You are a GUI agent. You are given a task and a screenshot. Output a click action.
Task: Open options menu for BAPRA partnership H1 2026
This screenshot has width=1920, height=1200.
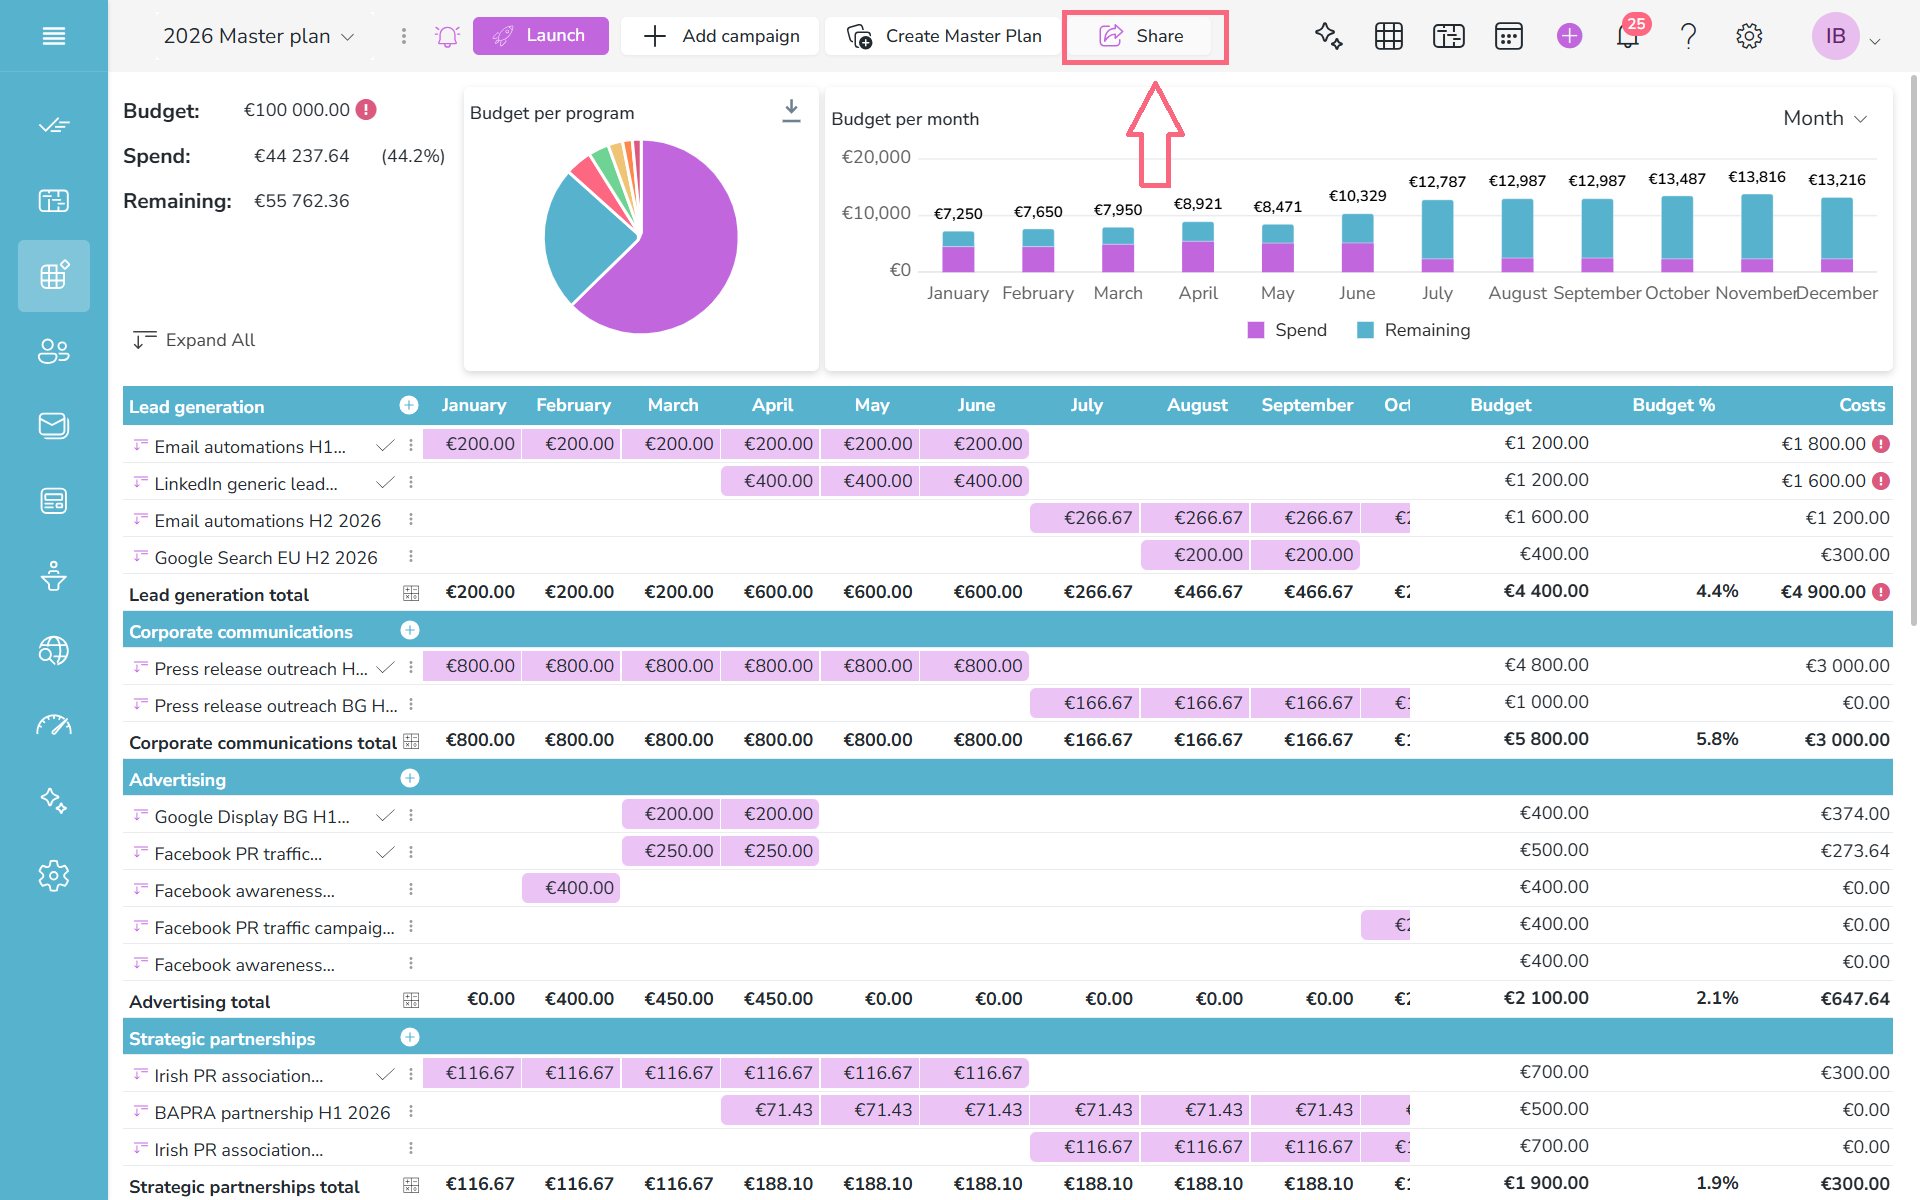click(x=411, y=1111)
